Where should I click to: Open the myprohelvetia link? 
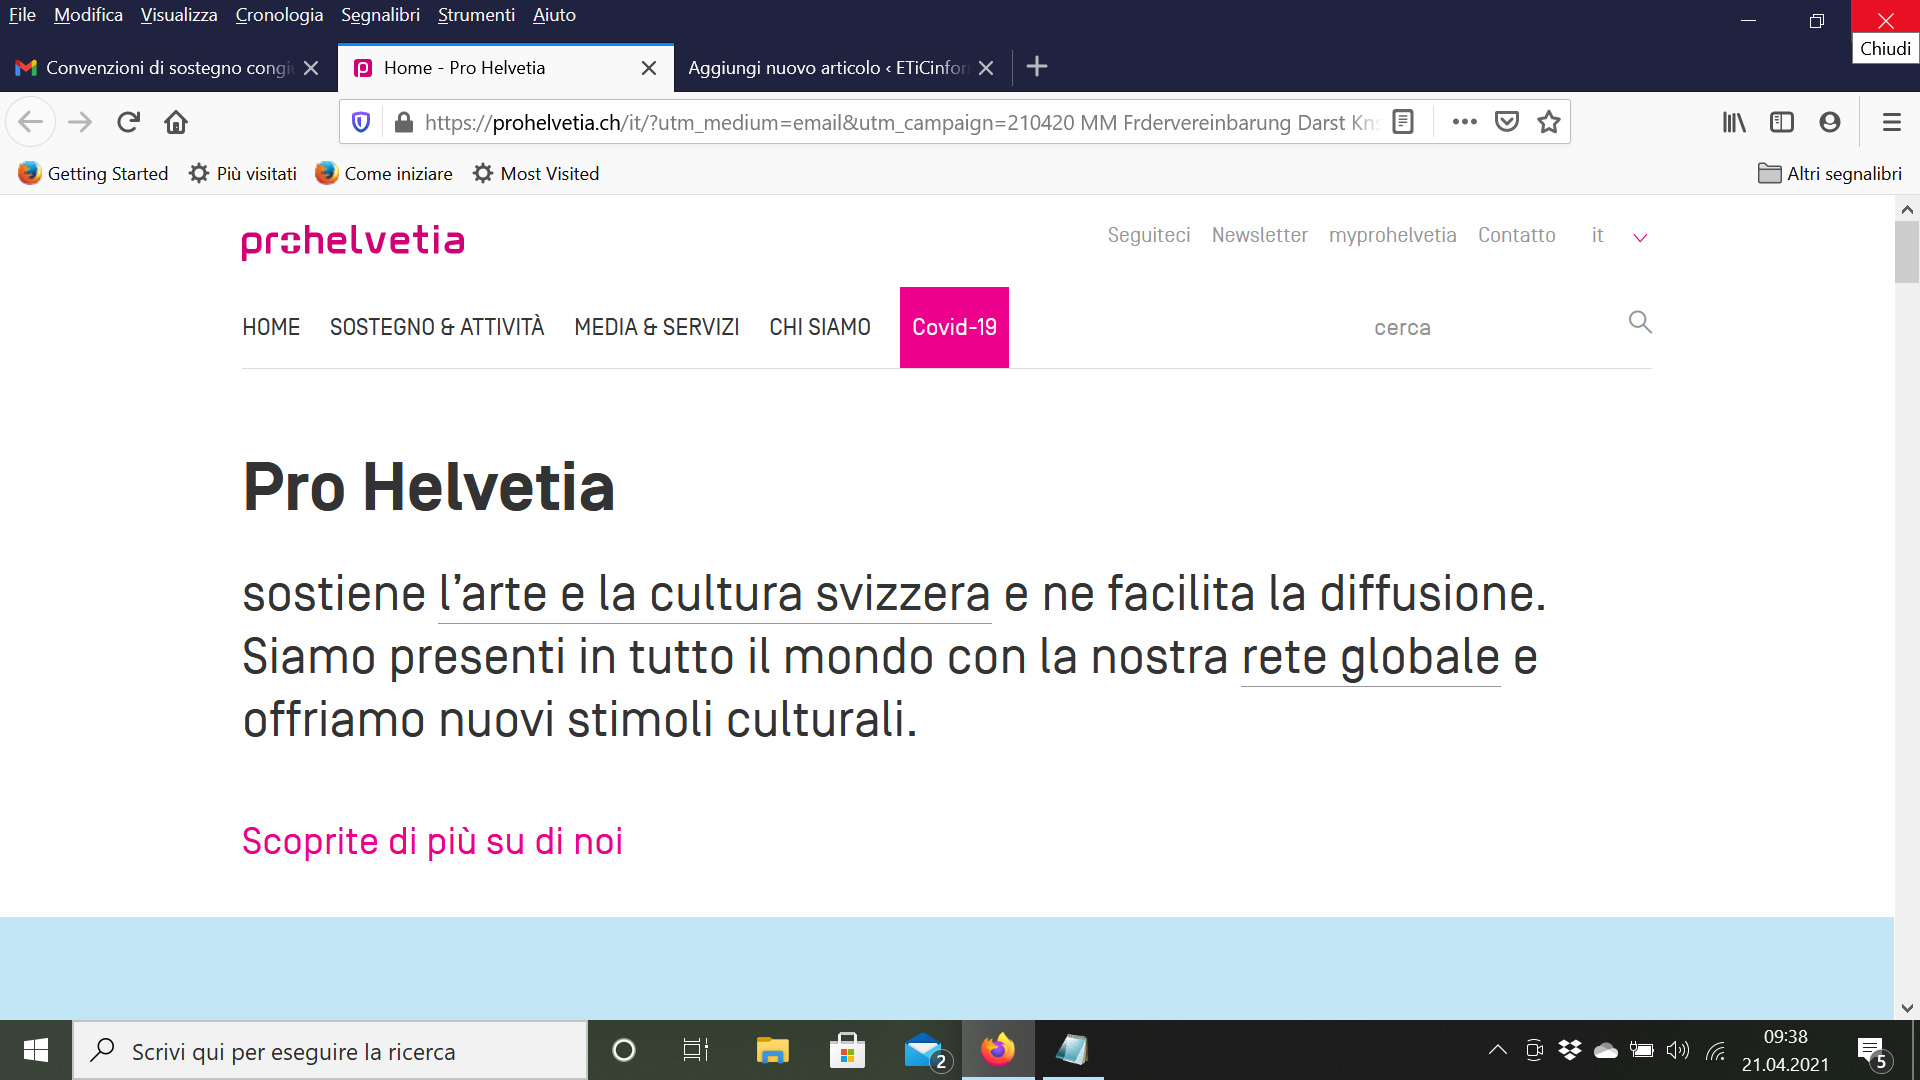click(x=1392, y=235)
